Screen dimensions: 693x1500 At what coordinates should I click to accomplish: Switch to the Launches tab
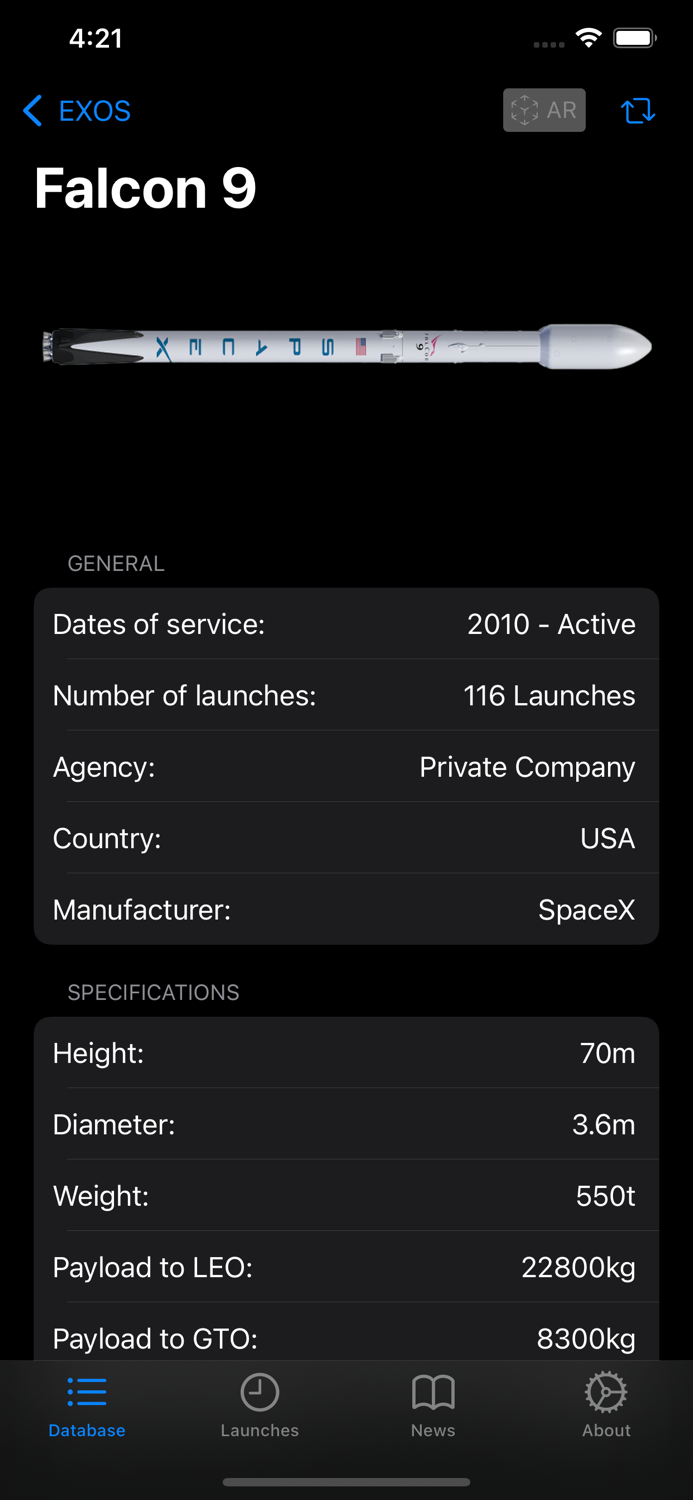259,1405
